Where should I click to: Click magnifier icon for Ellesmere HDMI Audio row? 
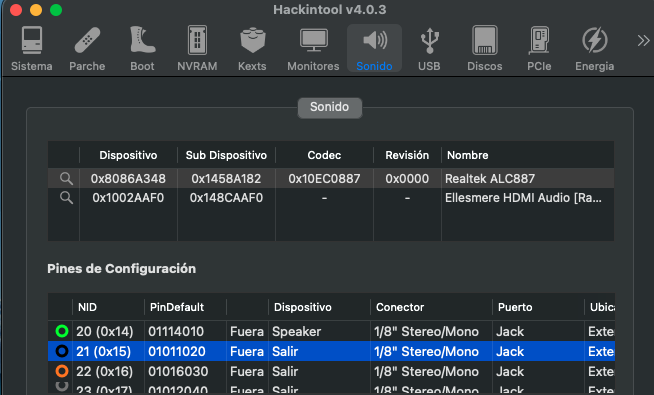click(x=66, y=197)
